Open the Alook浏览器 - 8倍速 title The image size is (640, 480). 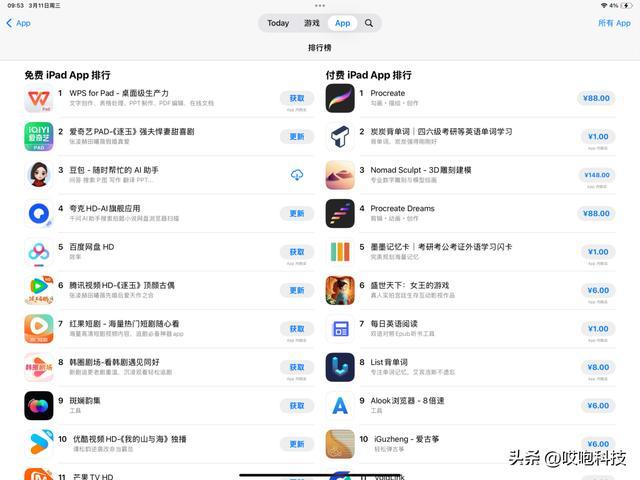tap(407, 401)
